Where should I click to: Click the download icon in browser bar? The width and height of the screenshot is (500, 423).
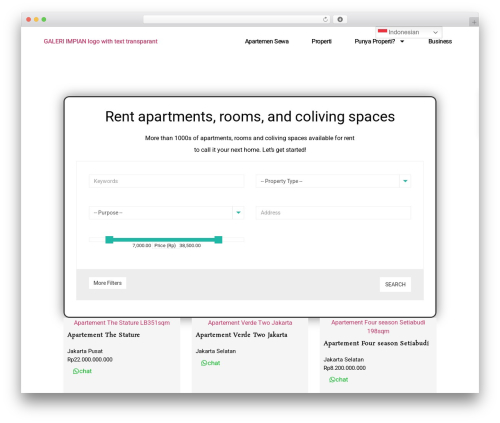(340, 19)
